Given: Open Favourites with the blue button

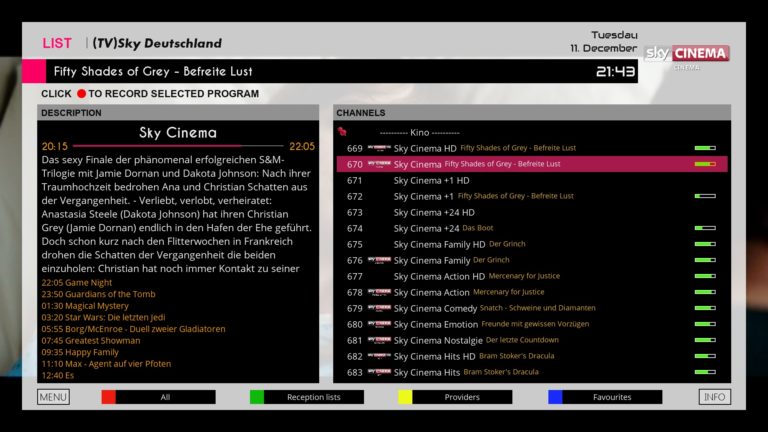Looking at the screenshot, I should (x=605, y=397).
